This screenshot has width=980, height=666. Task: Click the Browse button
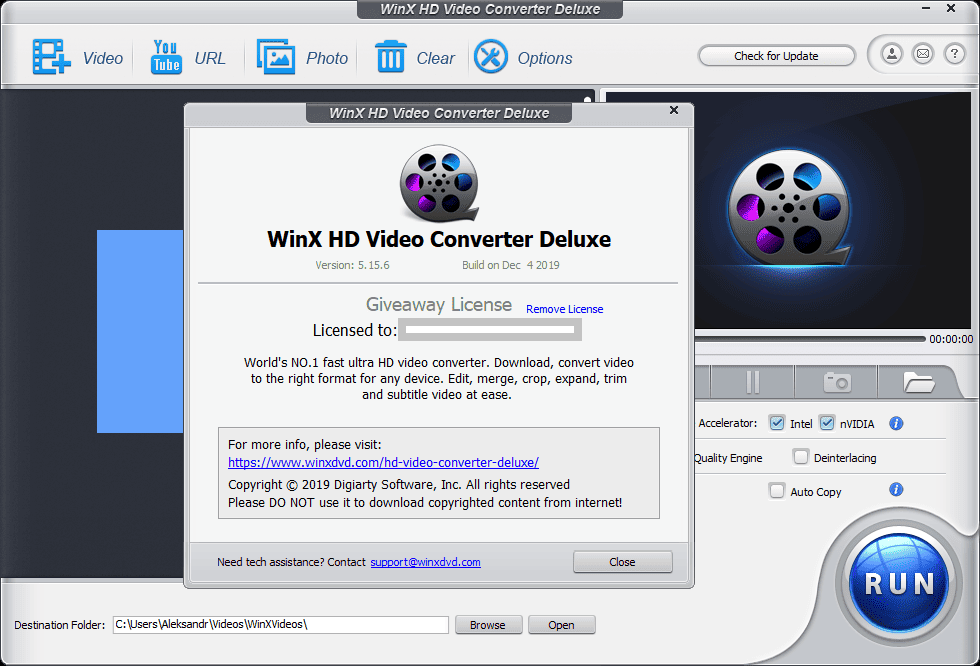tap(488, 625)
